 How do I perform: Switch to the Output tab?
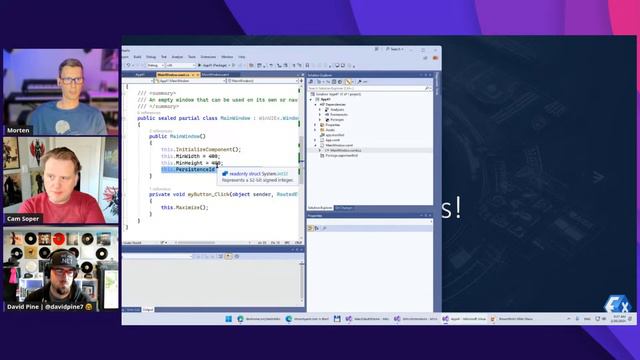tap(148, 310)
